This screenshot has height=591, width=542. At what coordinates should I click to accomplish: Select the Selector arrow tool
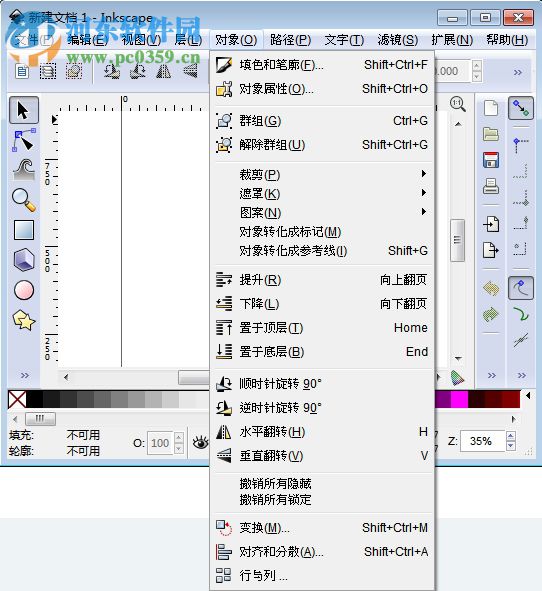coord(24,110)
